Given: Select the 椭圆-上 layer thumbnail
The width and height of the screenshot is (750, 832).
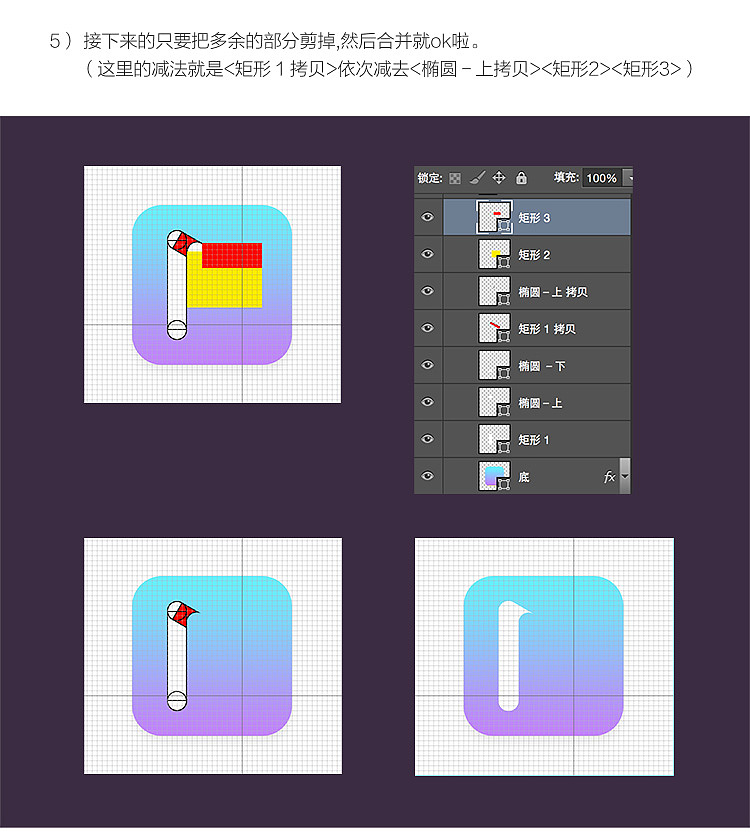Looking at the screenshot, I should pos(494,402).
